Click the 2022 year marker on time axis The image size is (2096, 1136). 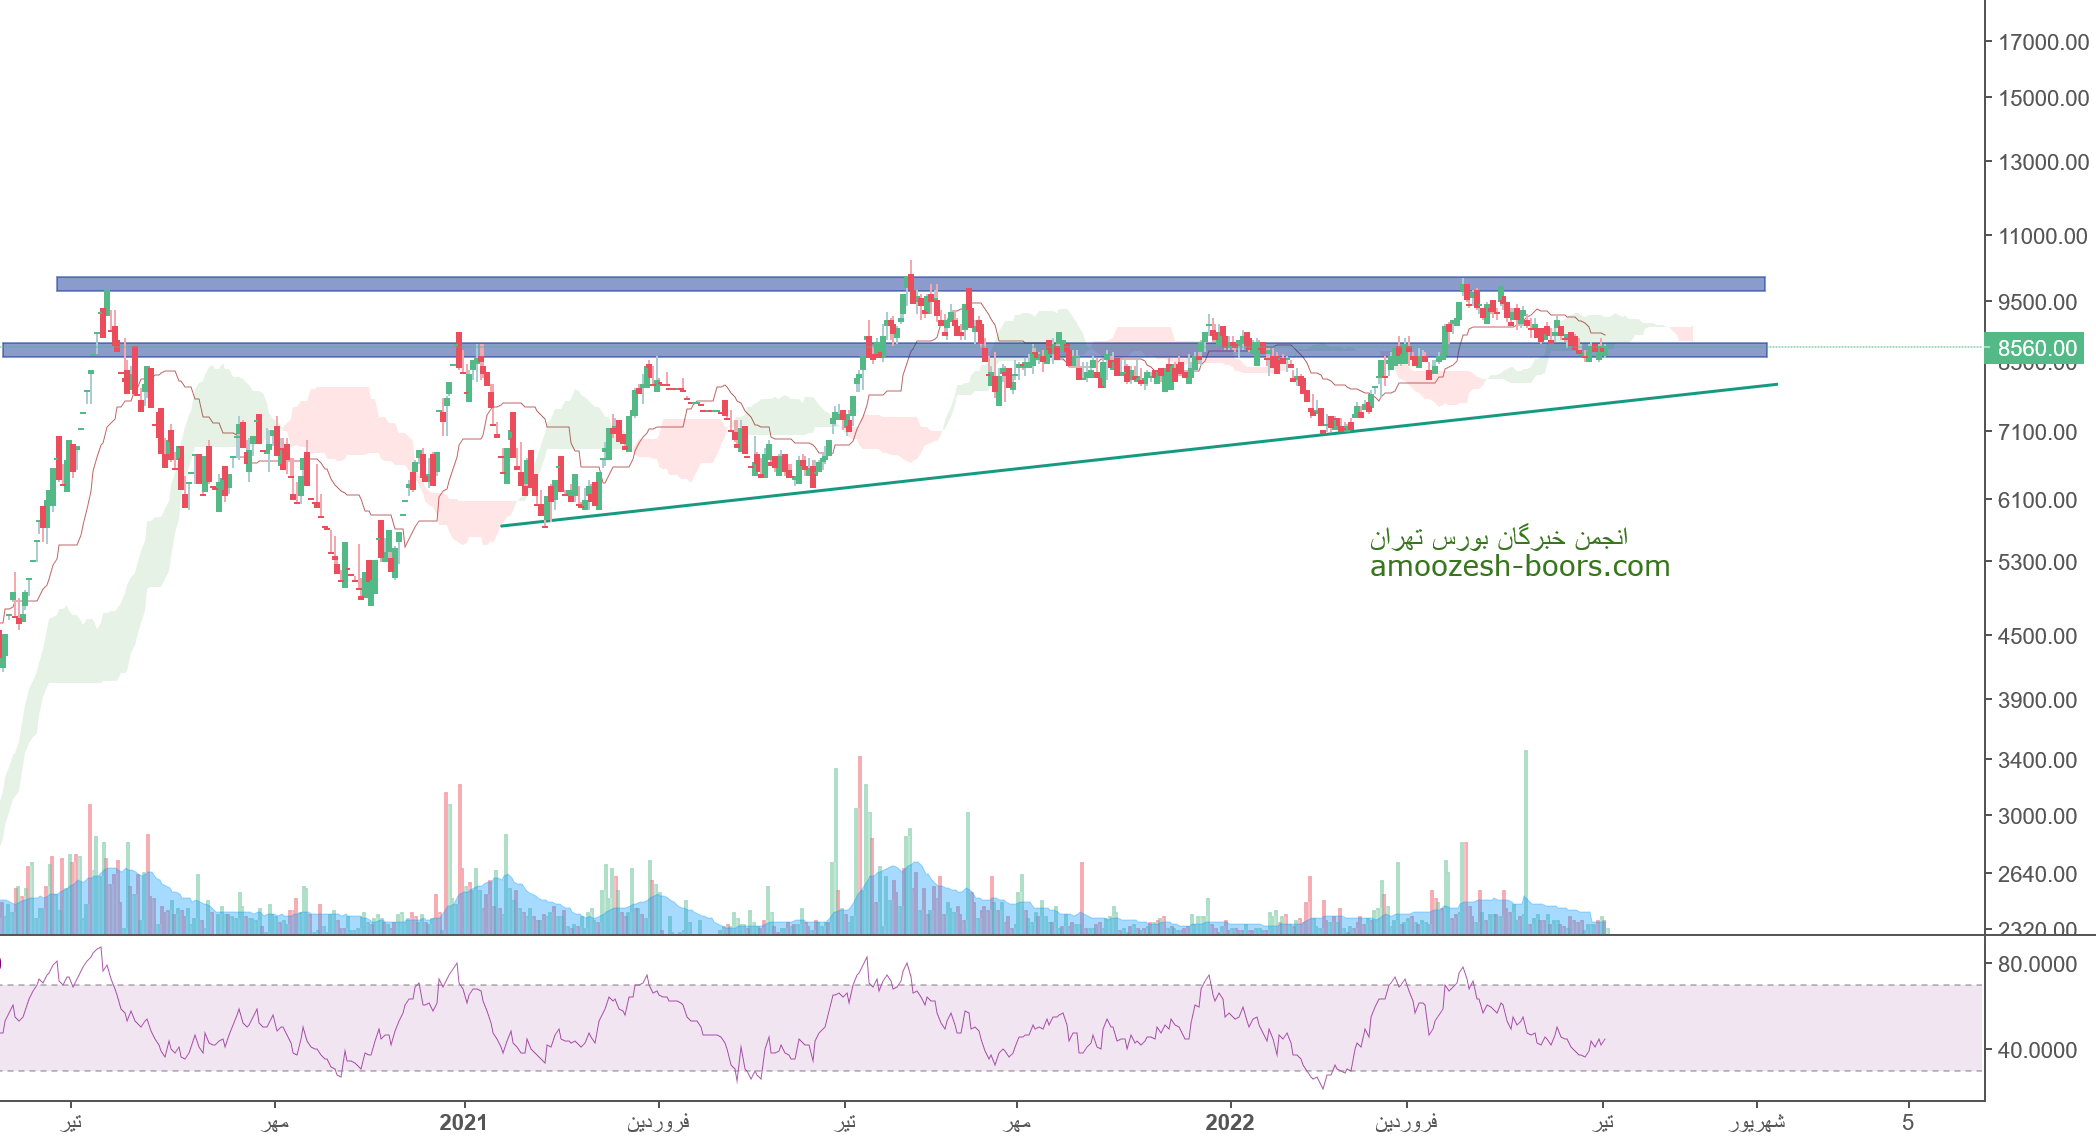(x=1229, y=1122)
